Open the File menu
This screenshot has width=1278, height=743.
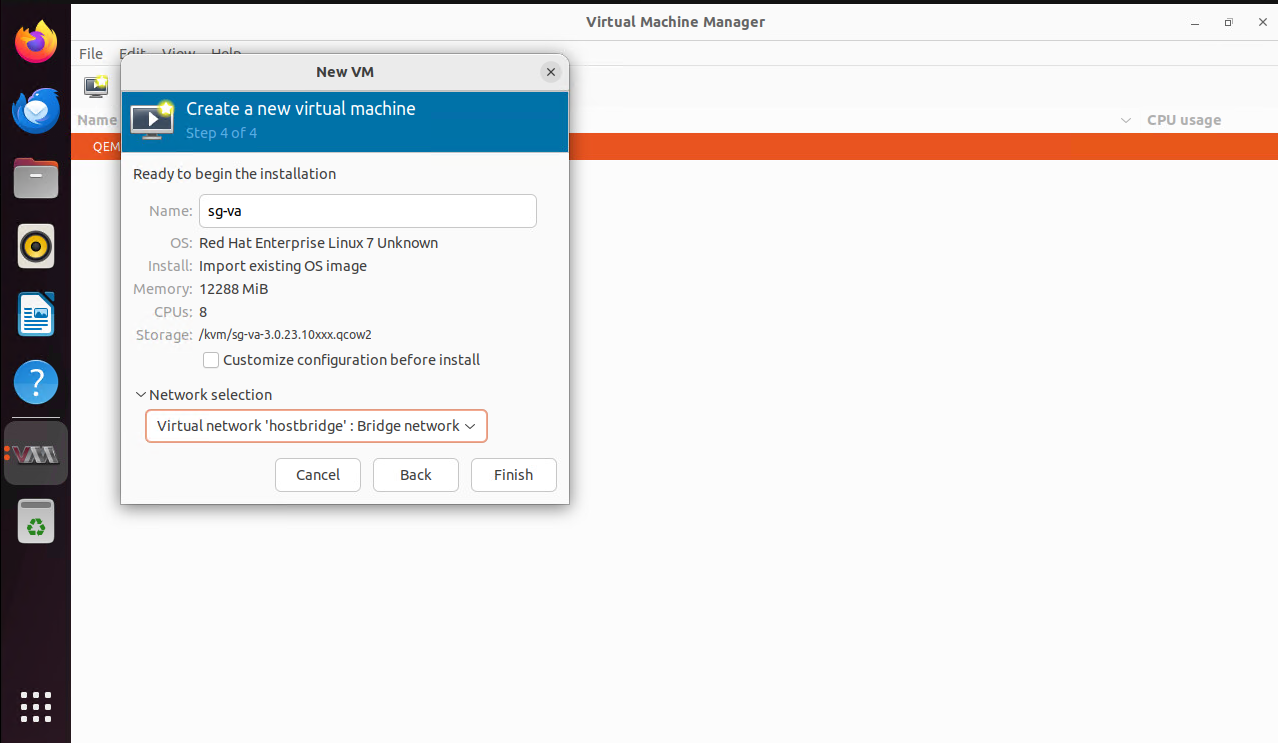pos(91,54)
